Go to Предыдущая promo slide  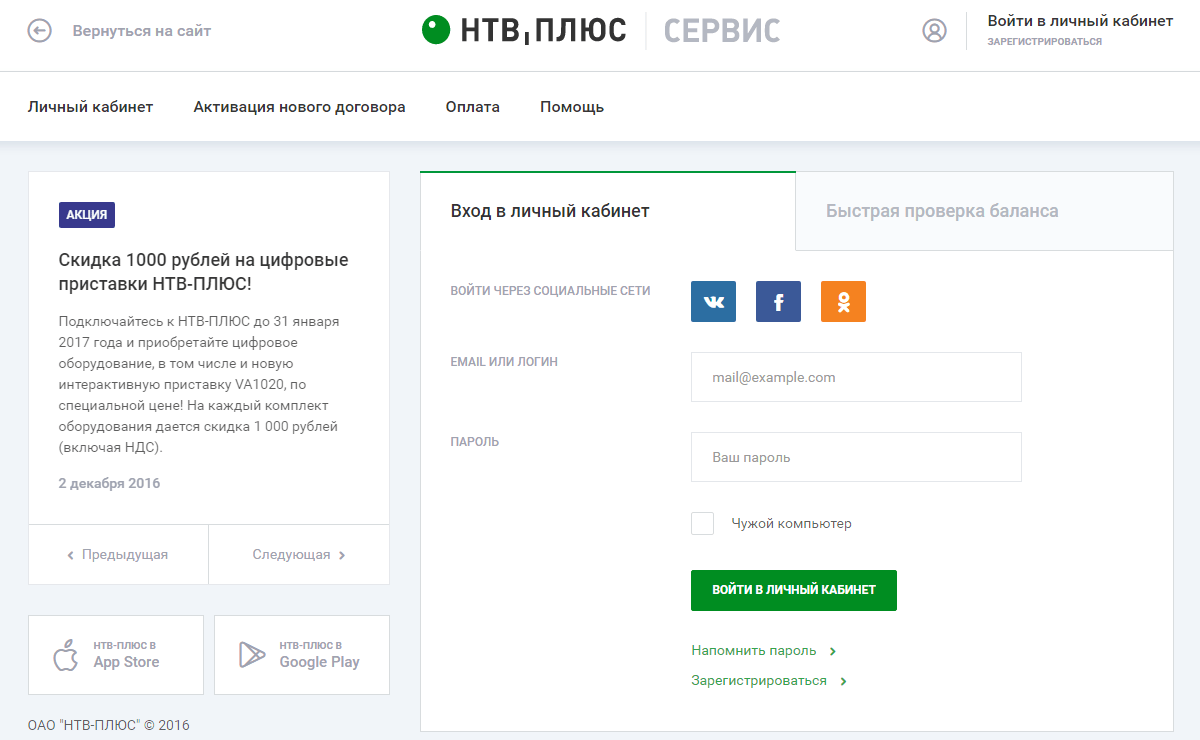pyautogui.click(x=118, y=554)
